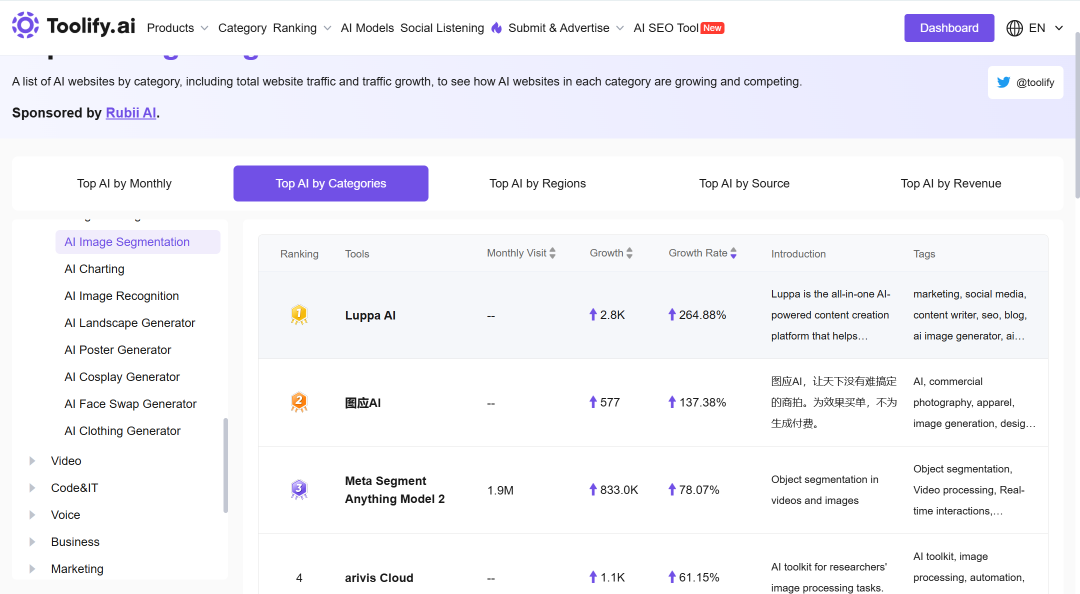Click the Toolify.ai logo icon

coord(25,25)
